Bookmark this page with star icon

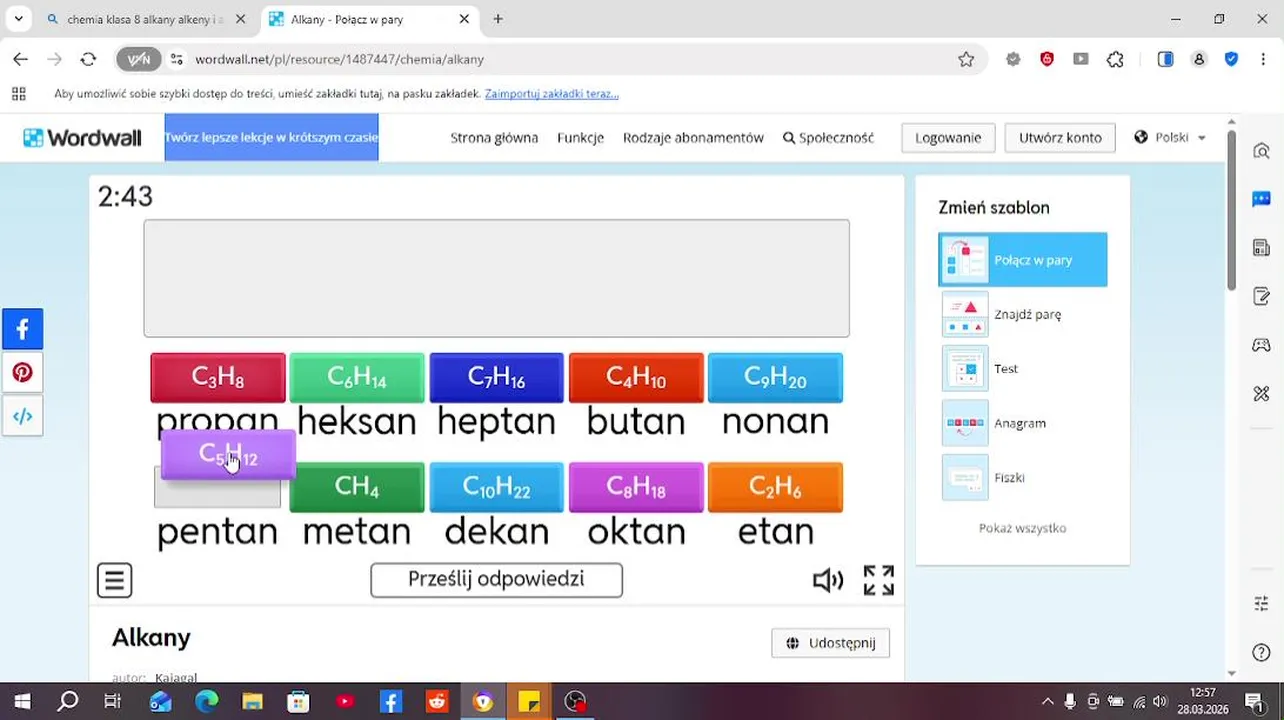click(966, 59)
